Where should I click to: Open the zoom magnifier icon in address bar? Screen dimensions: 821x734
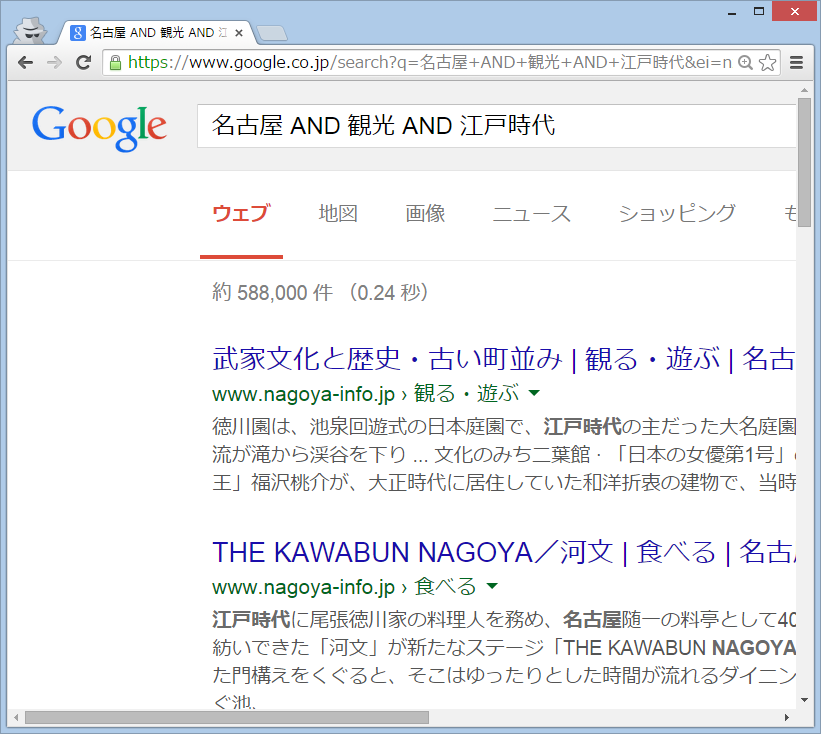(745, 63)
